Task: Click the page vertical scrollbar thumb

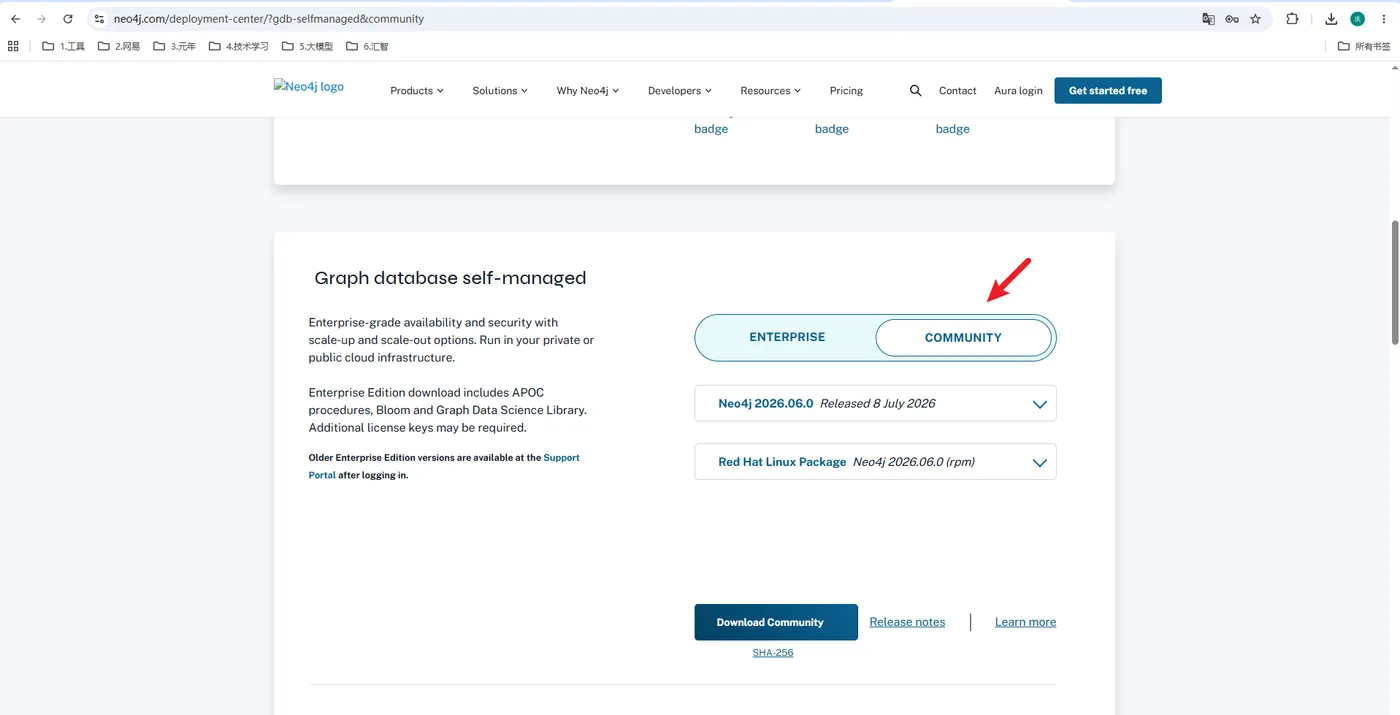Action: pyautogui.click(x=1395, y=282)
